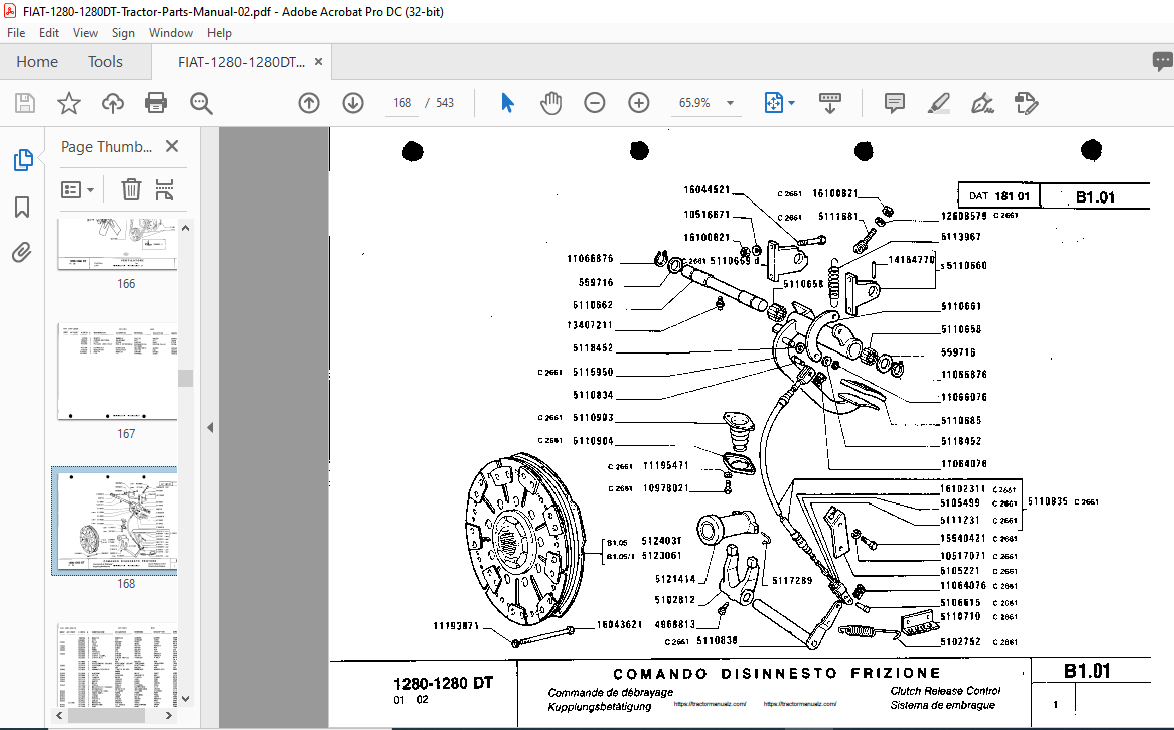Viewport: 1174px width, 730px height.
Task: Activate the Hand pan tool
Action: point(550,103)
